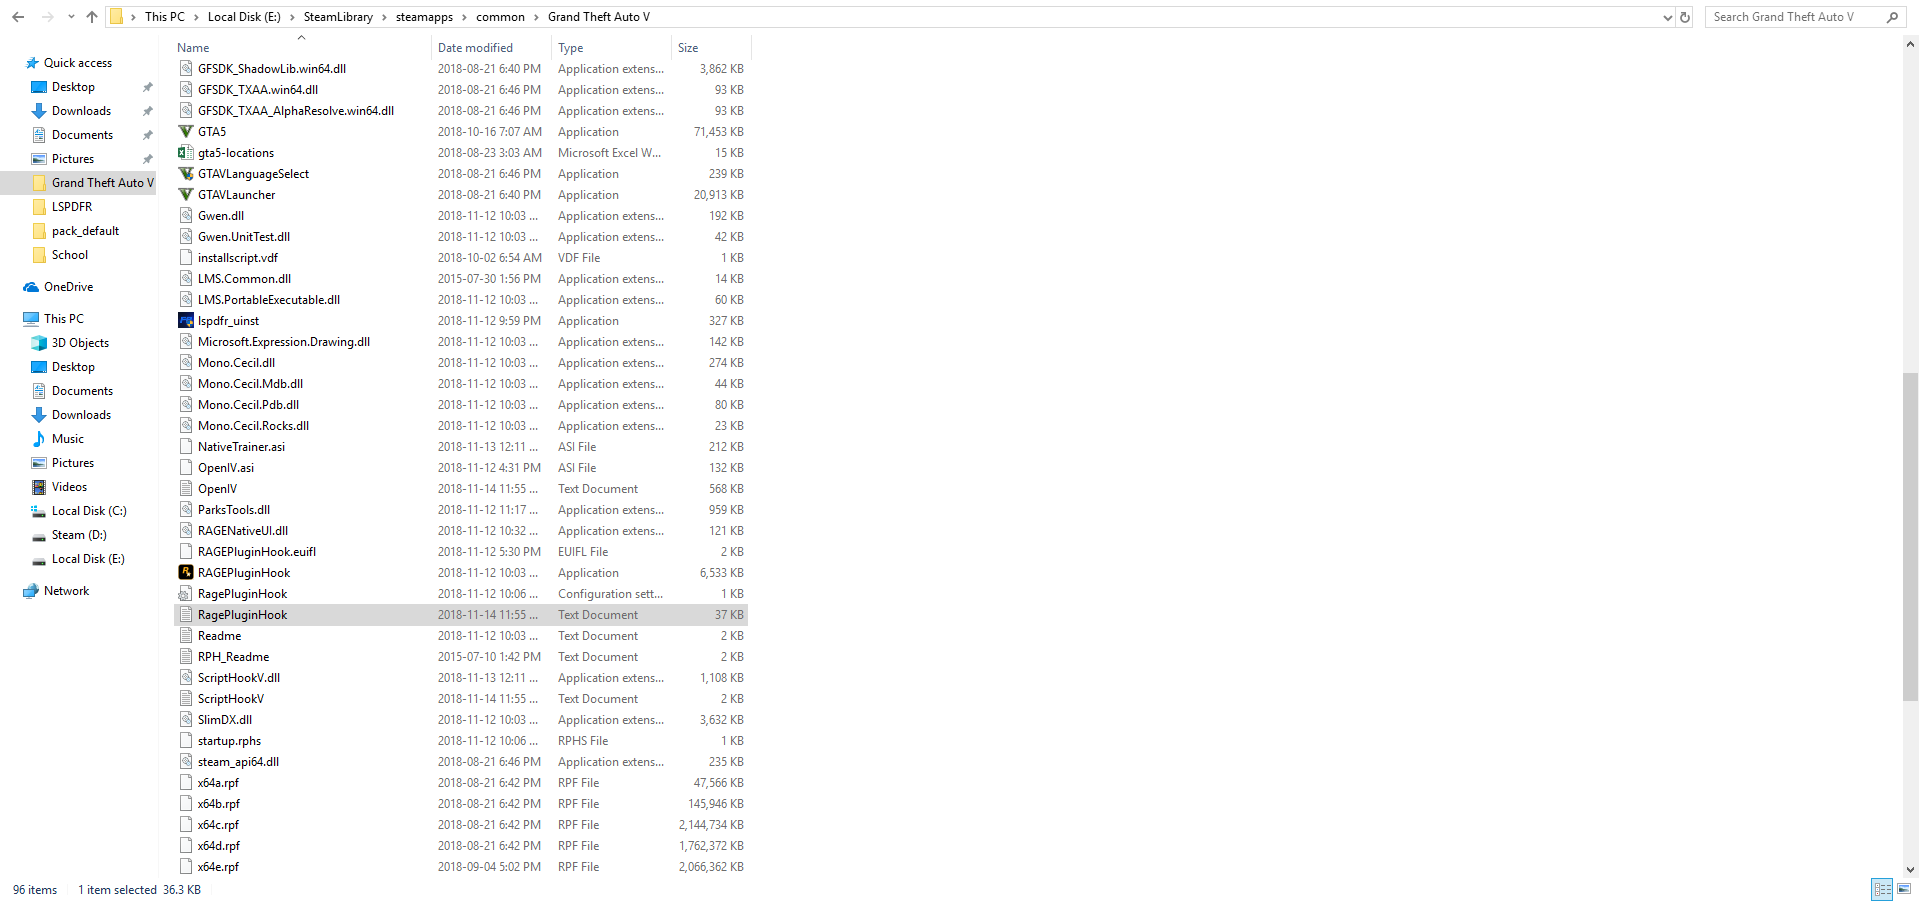1919x901 pixels.
Task: Sort files by Size column
Action: click(x=688, y=48)
